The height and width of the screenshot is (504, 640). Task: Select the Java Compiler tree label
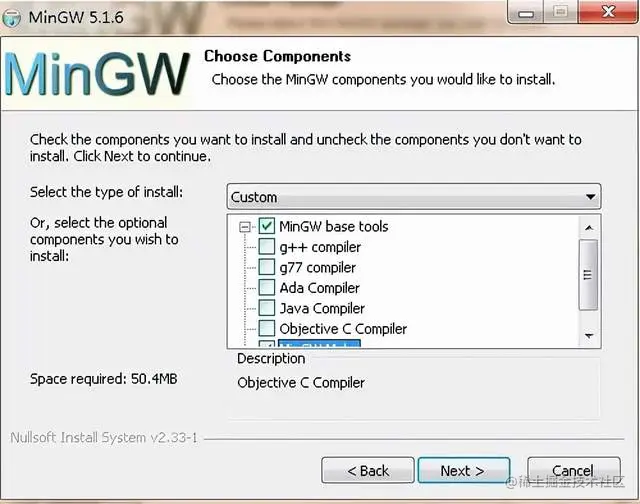[322, 308]
